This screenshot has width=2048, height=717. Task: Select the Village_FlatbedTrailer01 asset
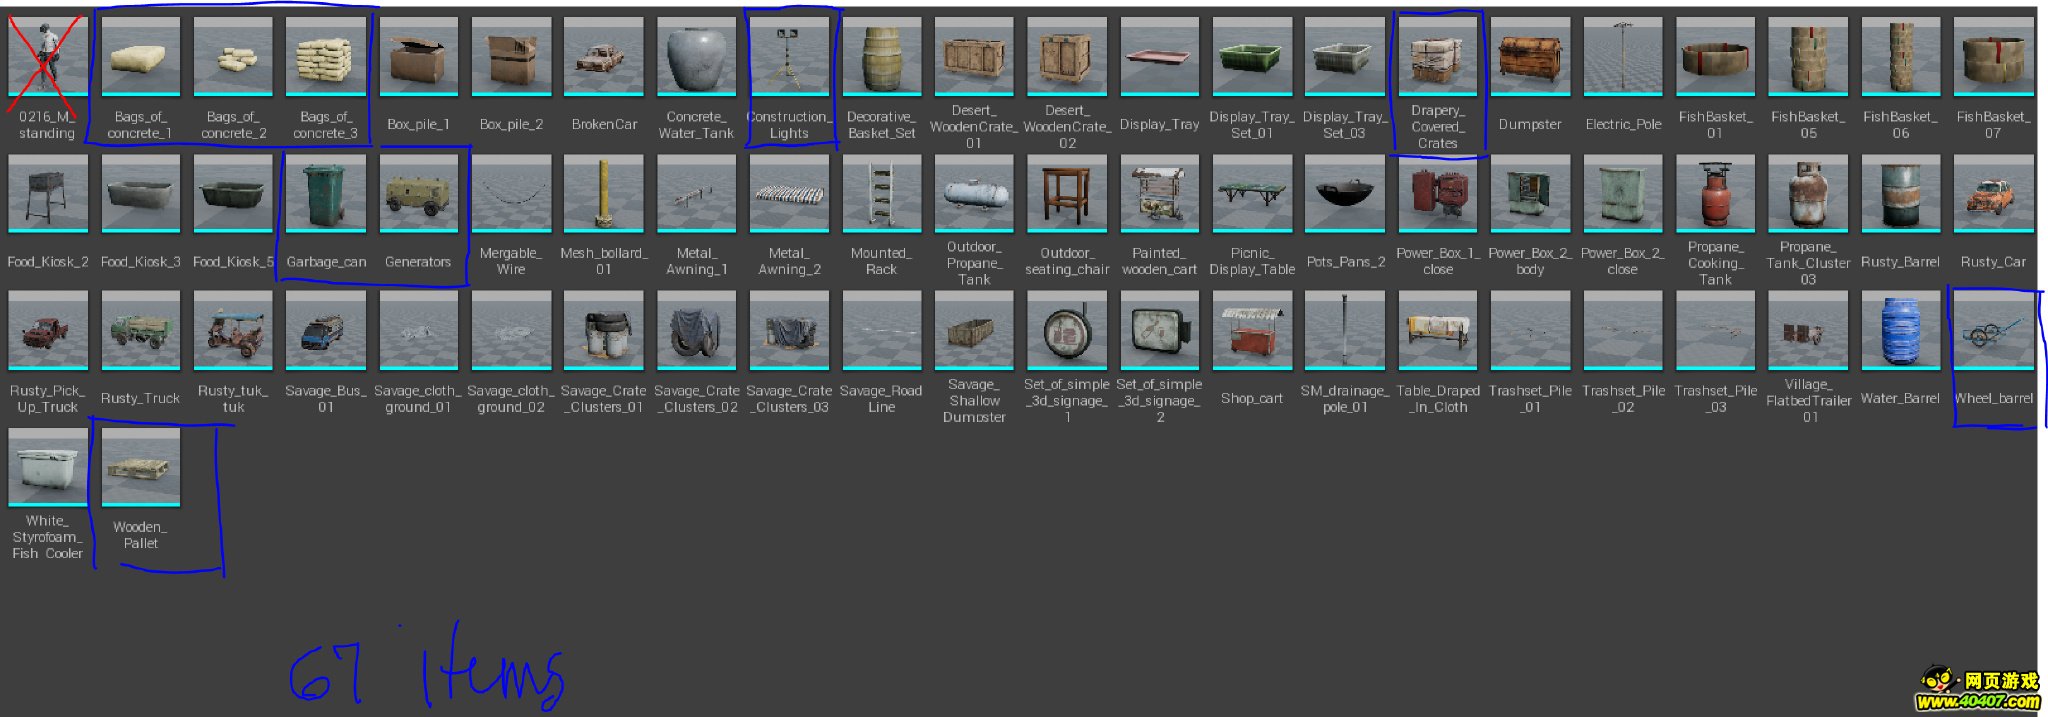pyautogui.click(x=1808, y=330)
